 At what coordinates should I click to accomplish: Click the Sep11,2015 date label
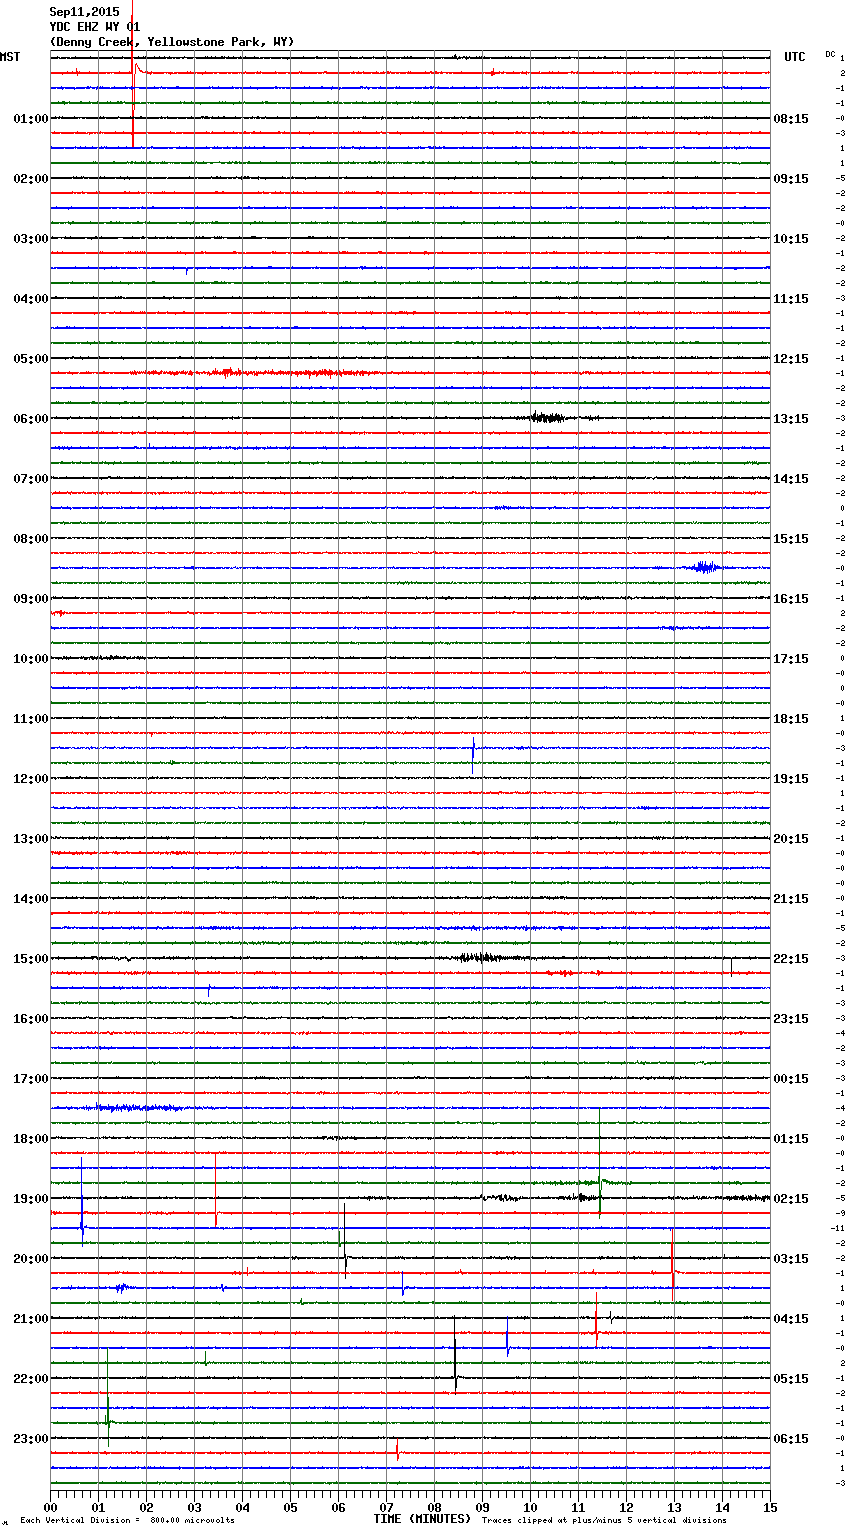(x=84, y=12)
